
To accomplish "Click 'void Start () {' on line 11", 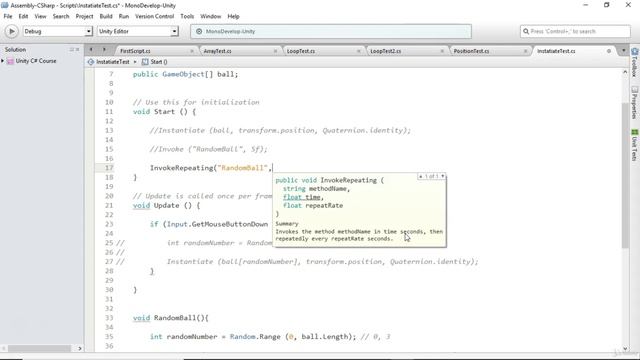I will 164,112.
